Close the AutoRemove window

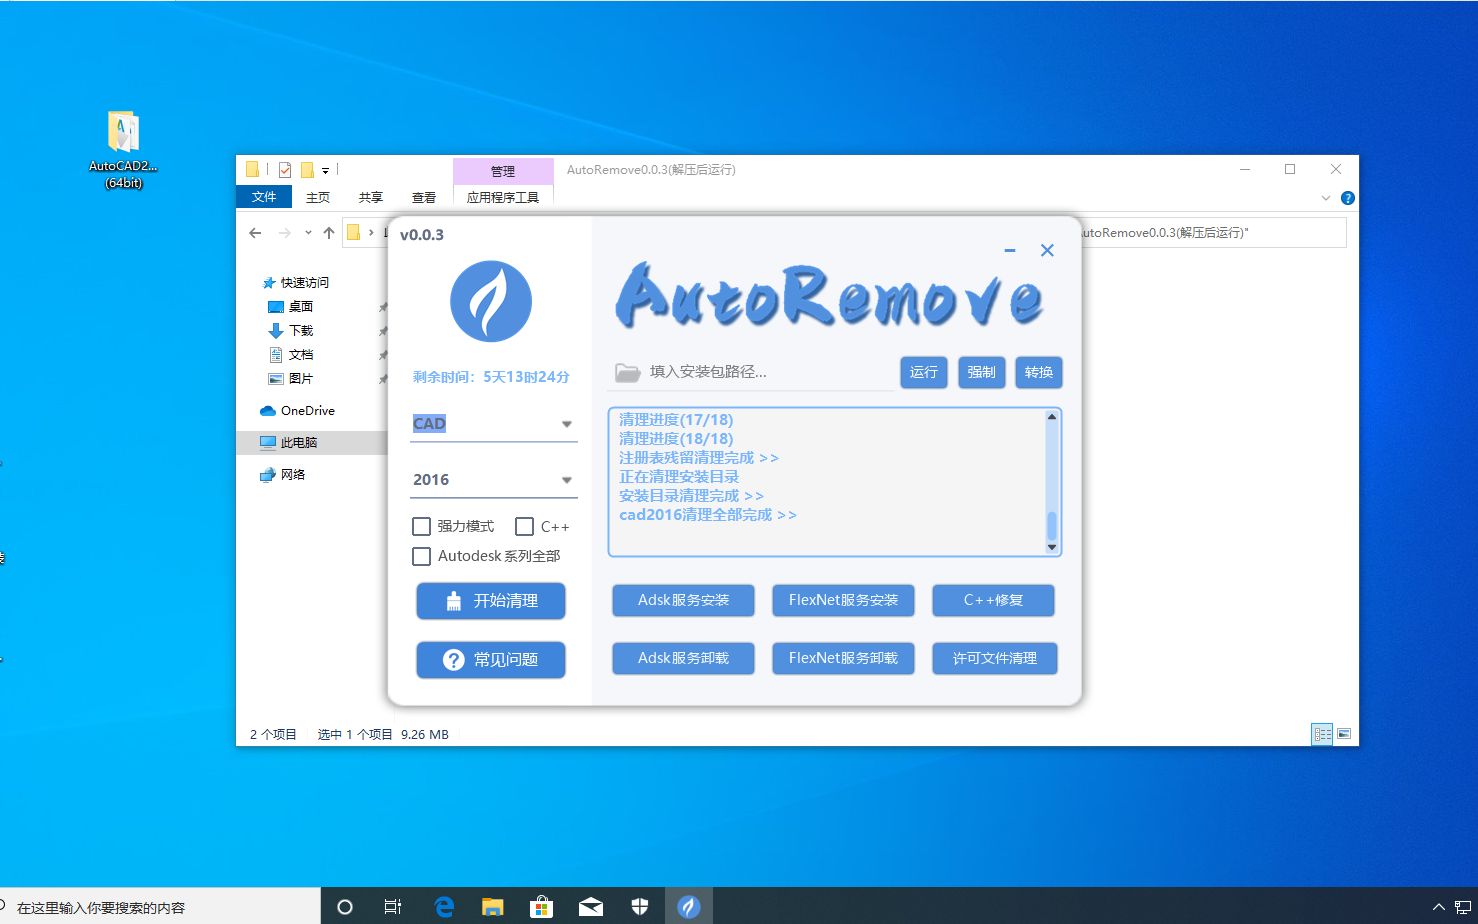point(1047,250)
